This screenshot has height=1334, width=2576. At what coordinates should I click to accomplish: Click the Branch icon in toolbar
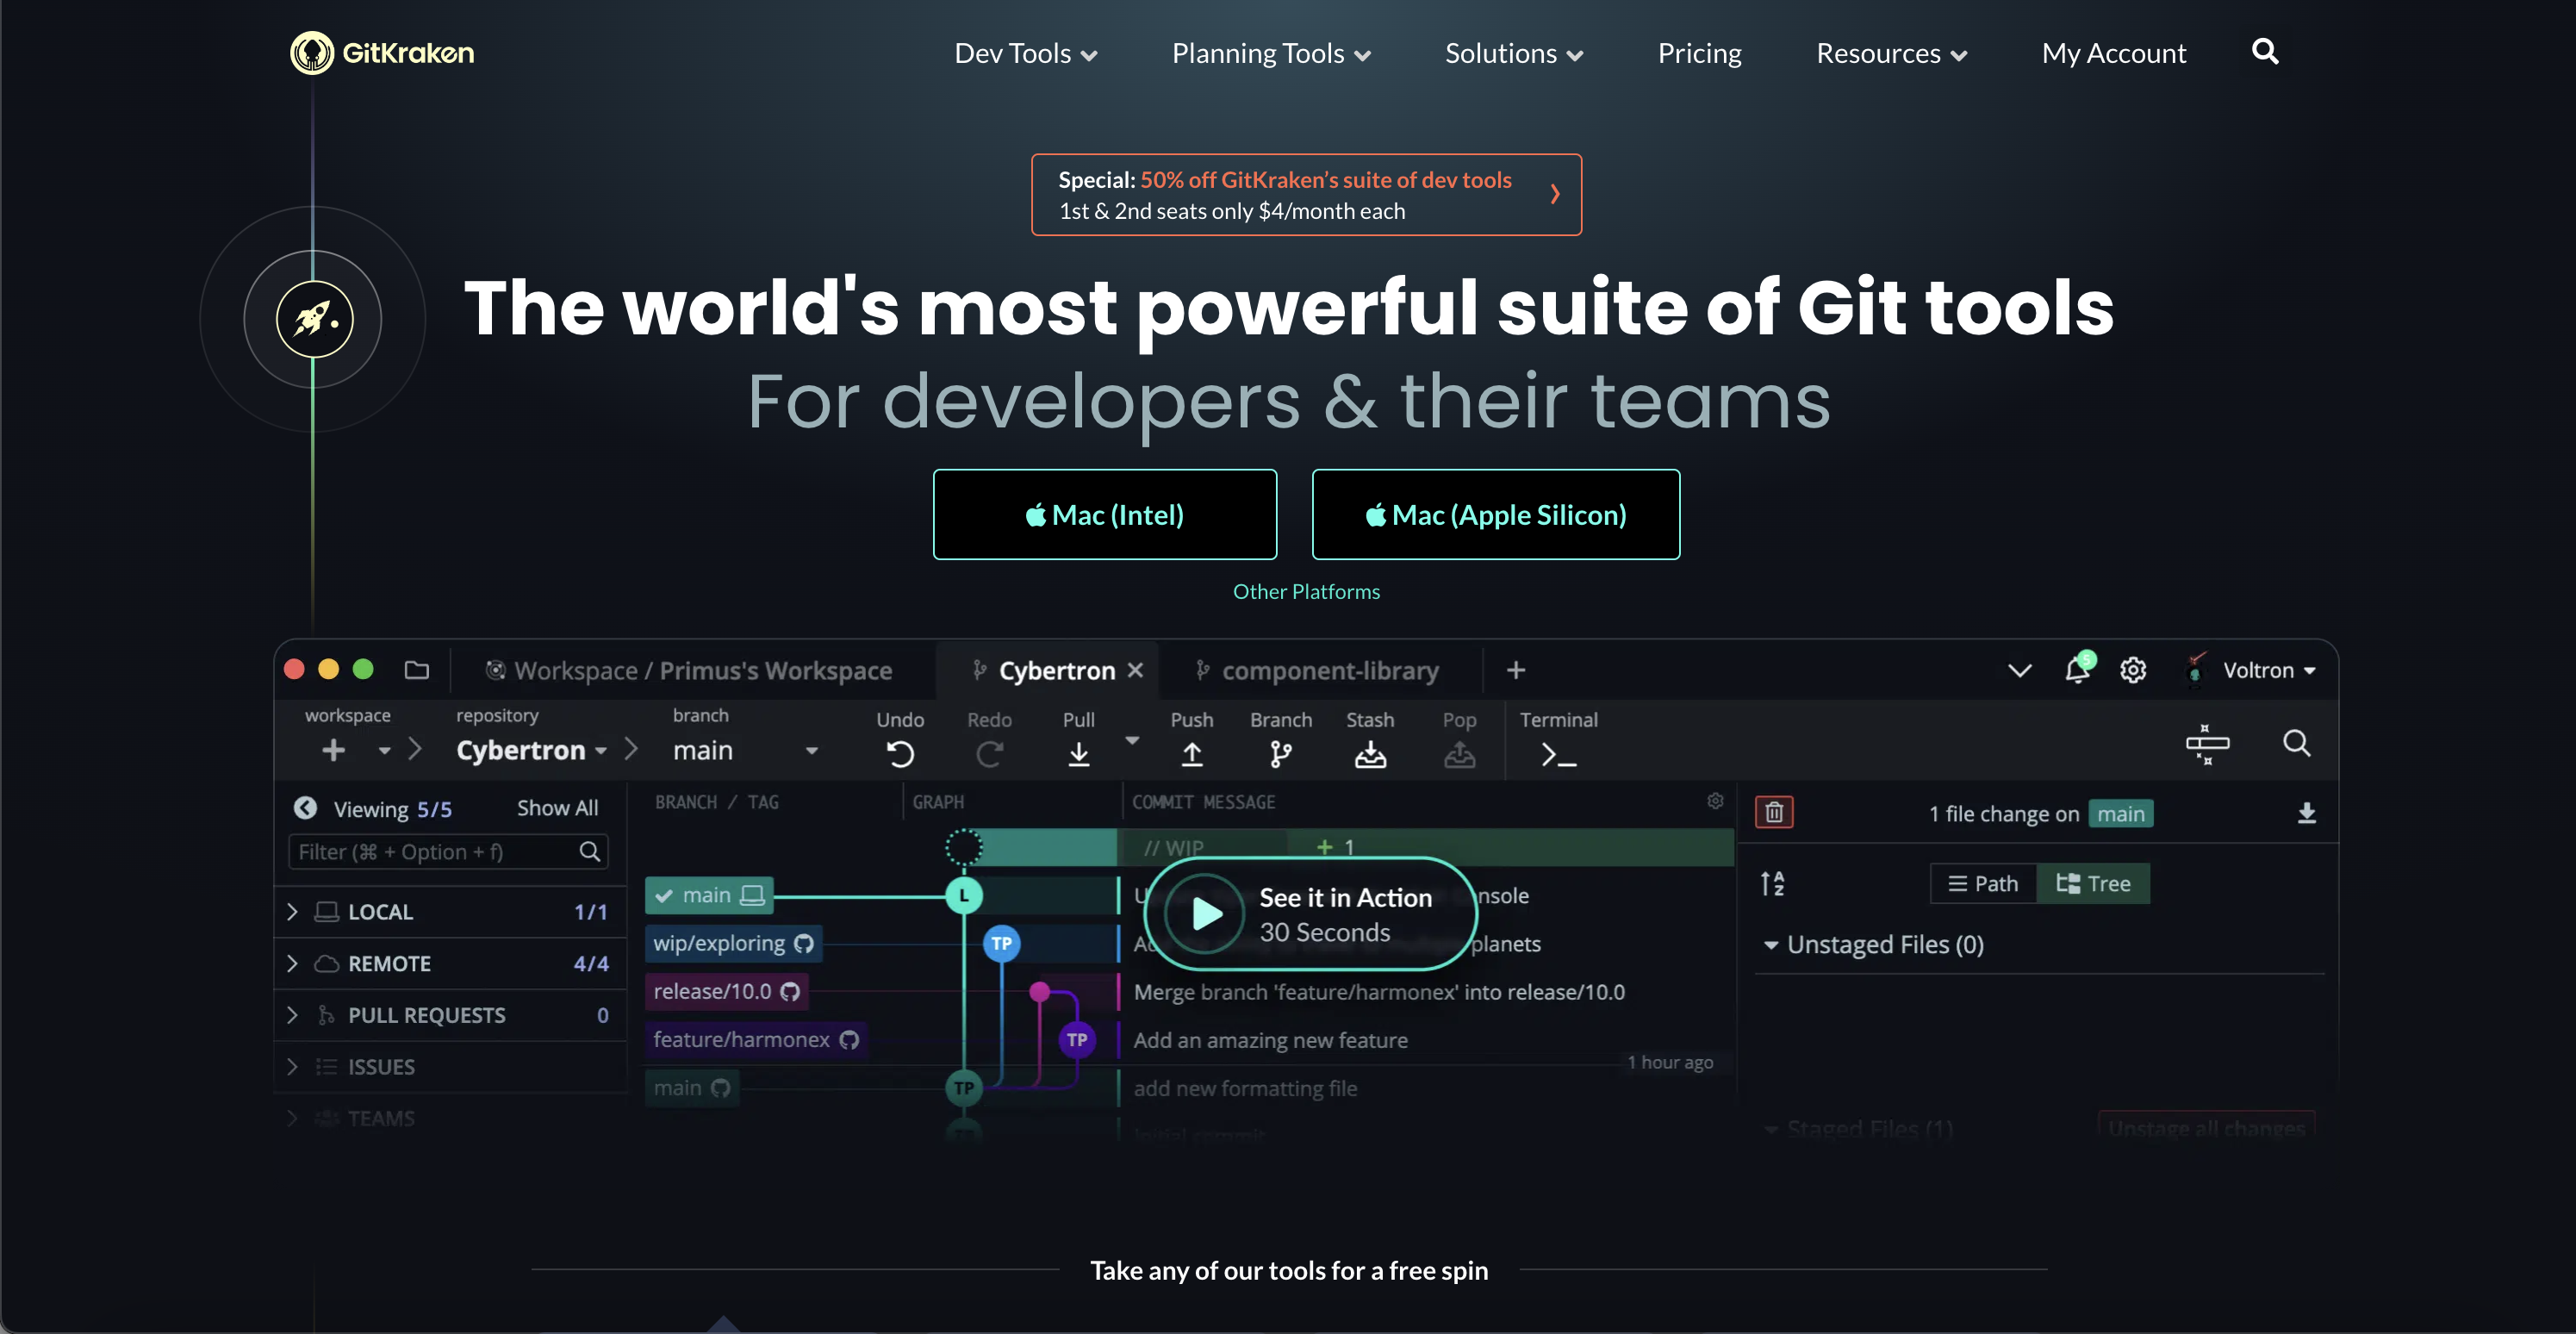pyautogui.click(x=1280, y=754)
